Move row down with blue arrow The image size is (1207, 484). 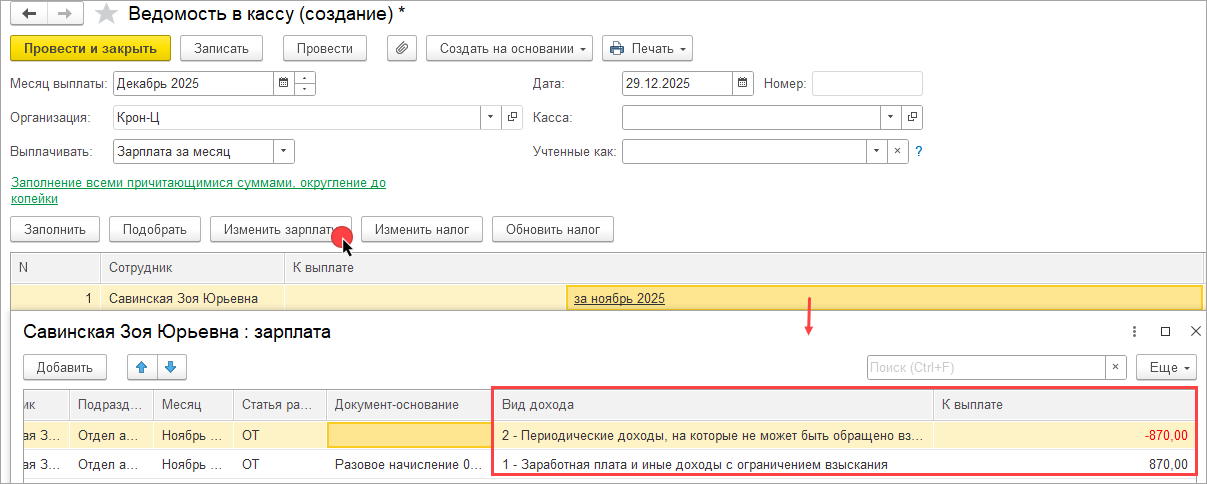[x=170, y=367]
